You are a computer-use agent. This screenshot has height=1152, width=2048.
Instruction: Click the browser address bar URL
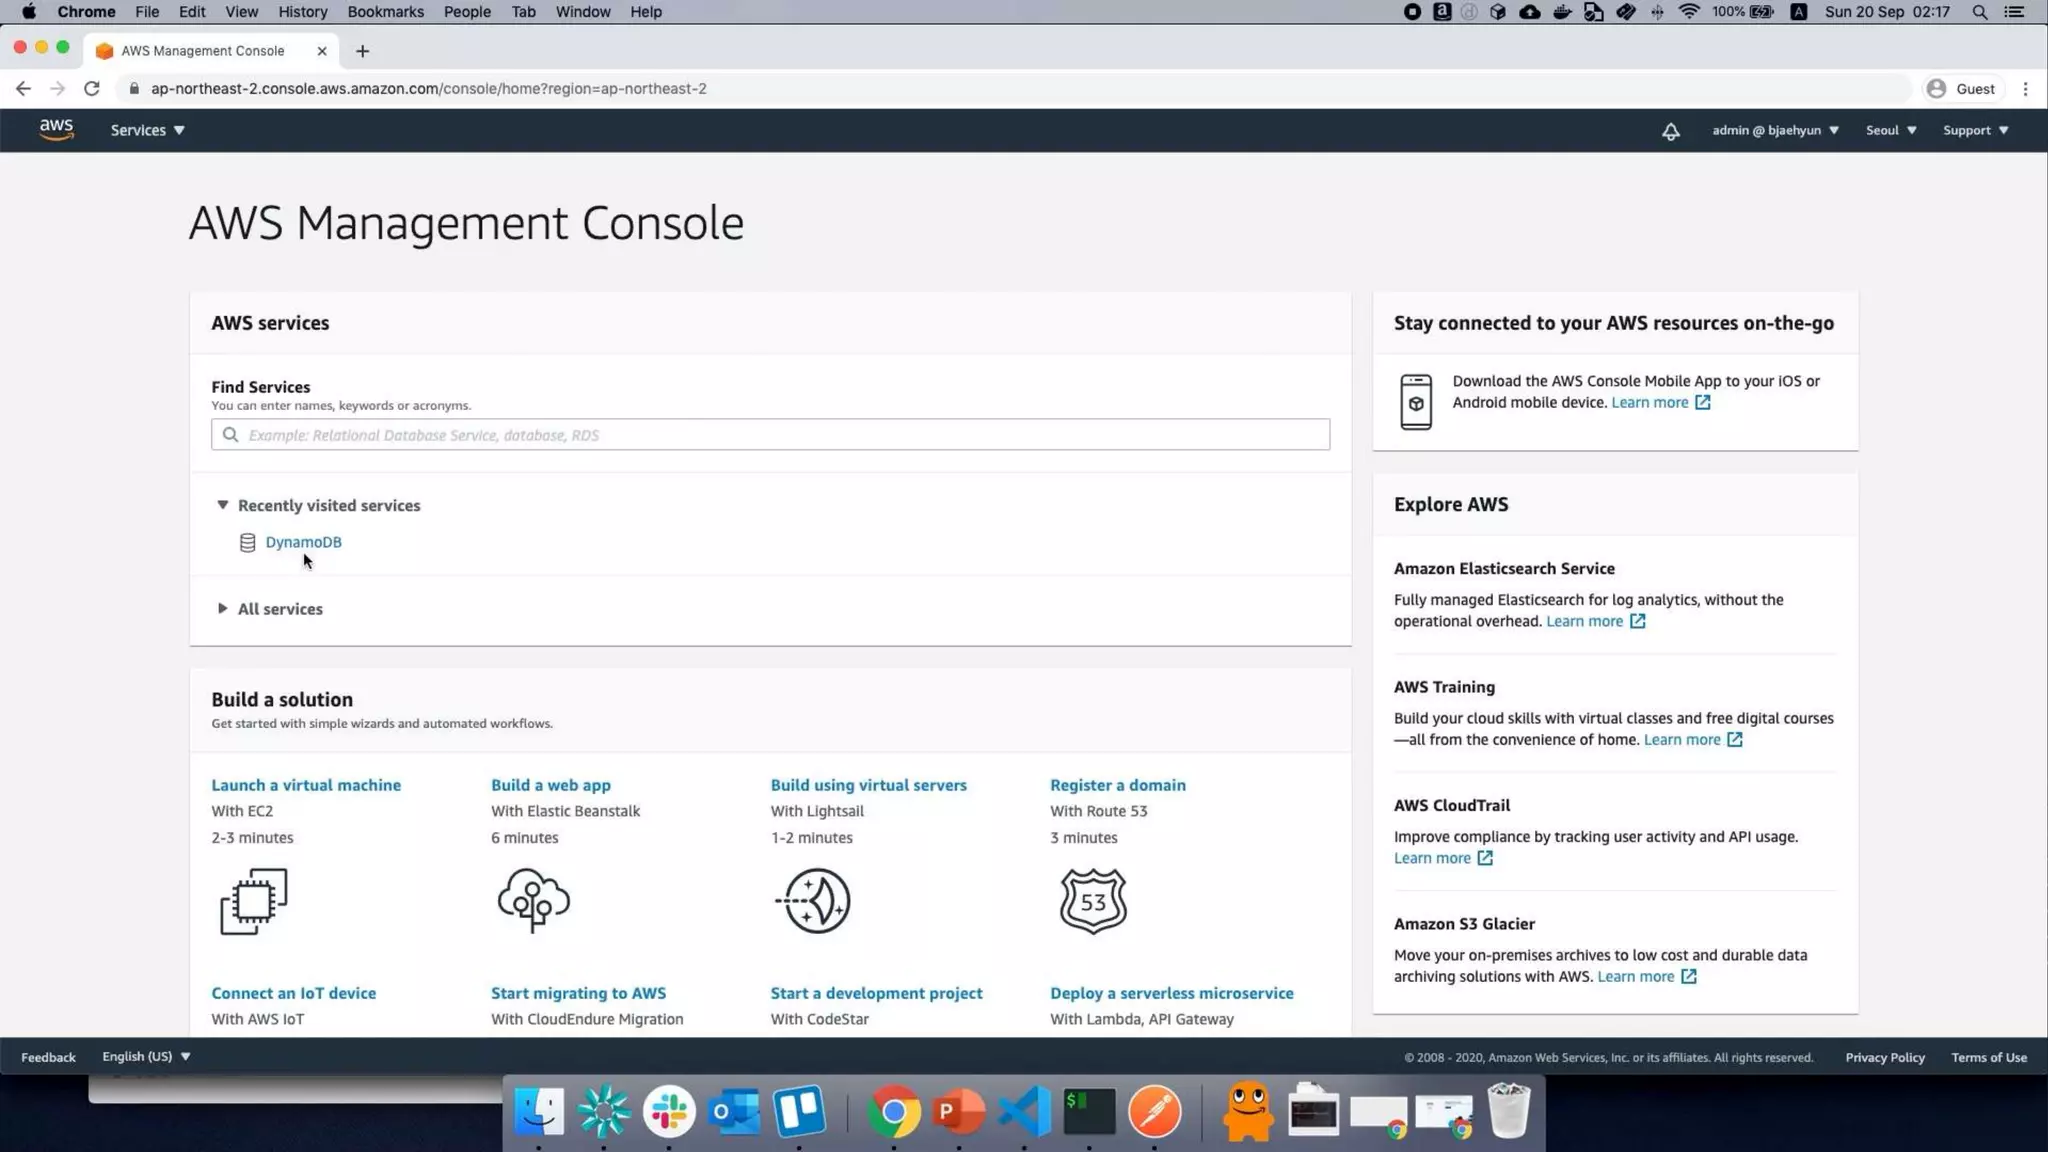(429, 88)
